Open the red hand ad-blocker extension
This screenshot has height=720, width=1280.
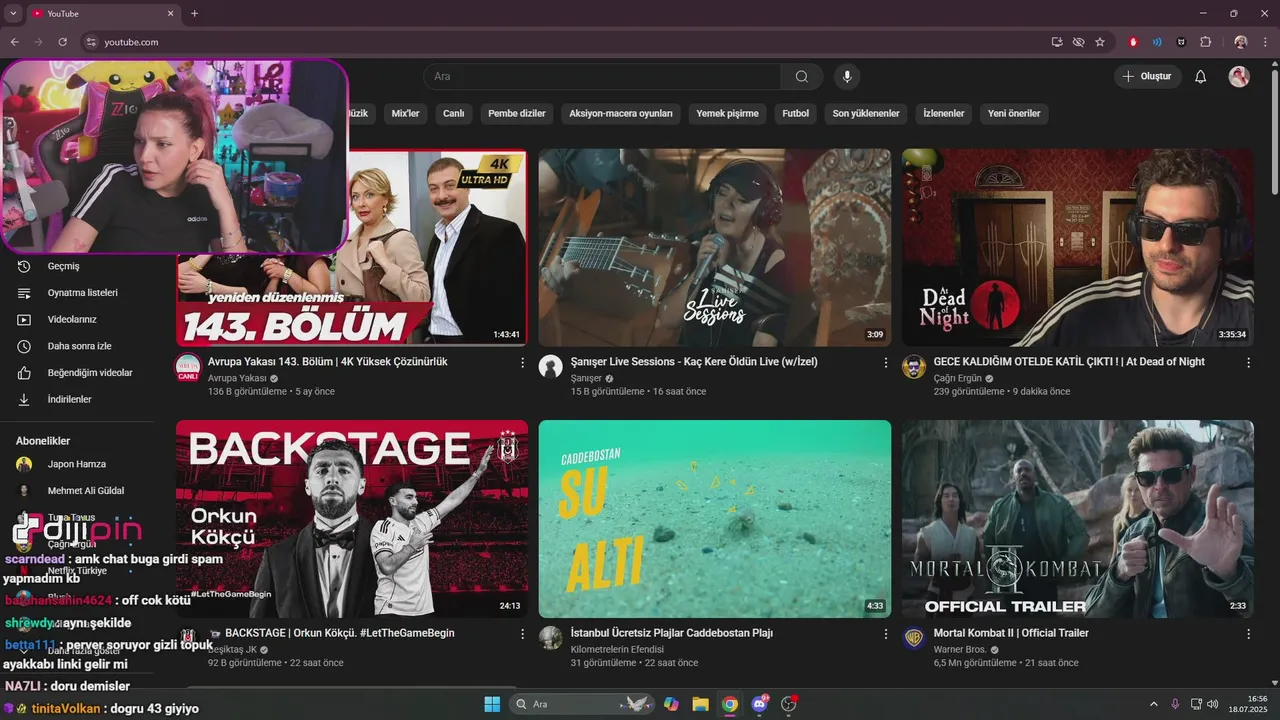pyautogui.click(x=1133, y=42)
